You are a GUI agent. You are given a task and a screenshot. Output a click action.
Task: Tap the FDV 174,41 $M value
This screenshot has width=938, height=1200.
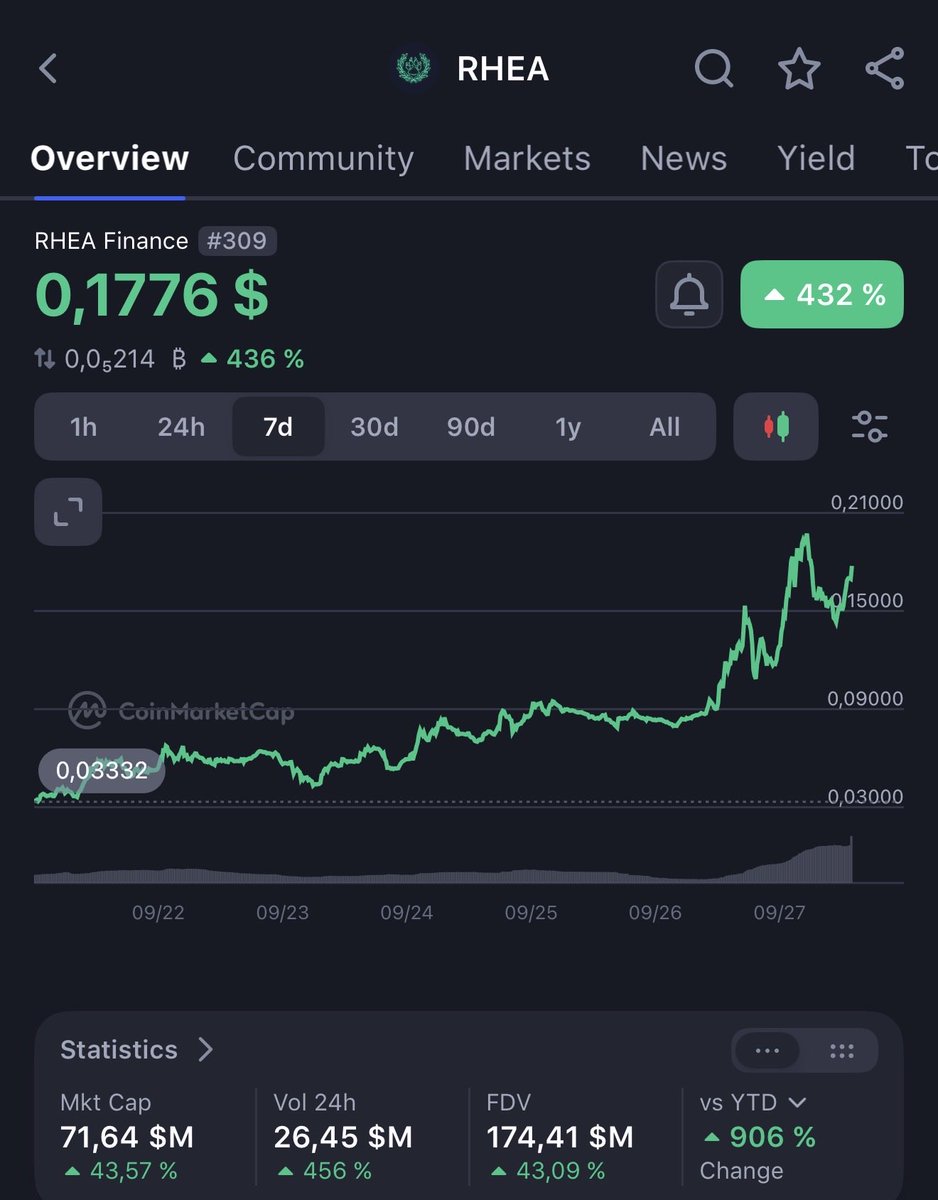(x=560, y=1137)
